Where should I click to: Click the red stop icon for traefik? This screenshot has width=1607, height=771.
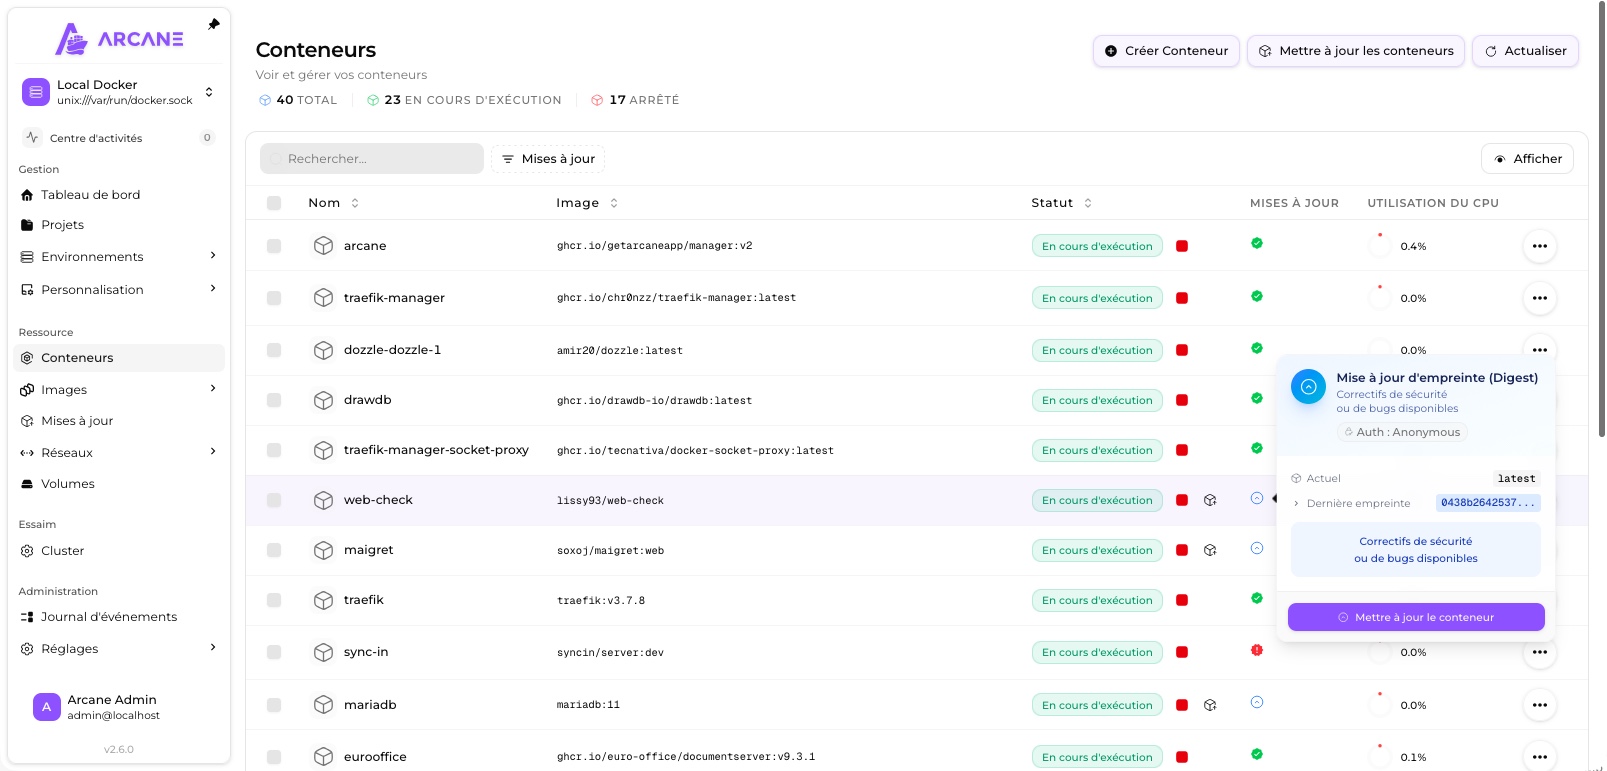pyautogui.click(x=1182, y=600)
